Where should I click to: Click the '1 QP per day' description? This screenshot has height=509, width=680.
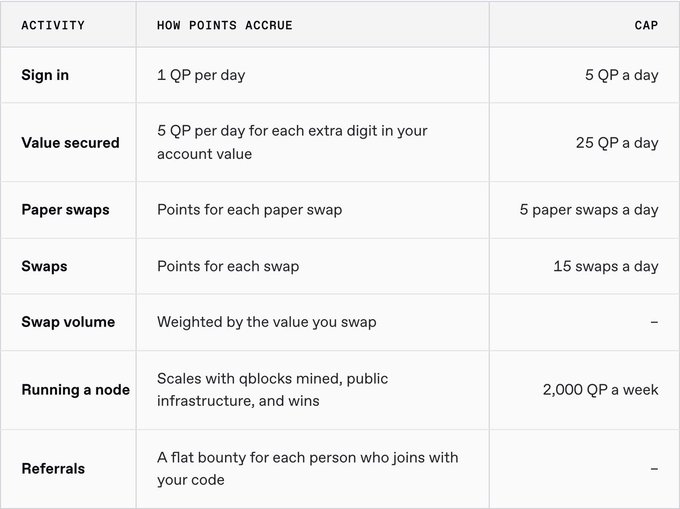click(201, 75)
